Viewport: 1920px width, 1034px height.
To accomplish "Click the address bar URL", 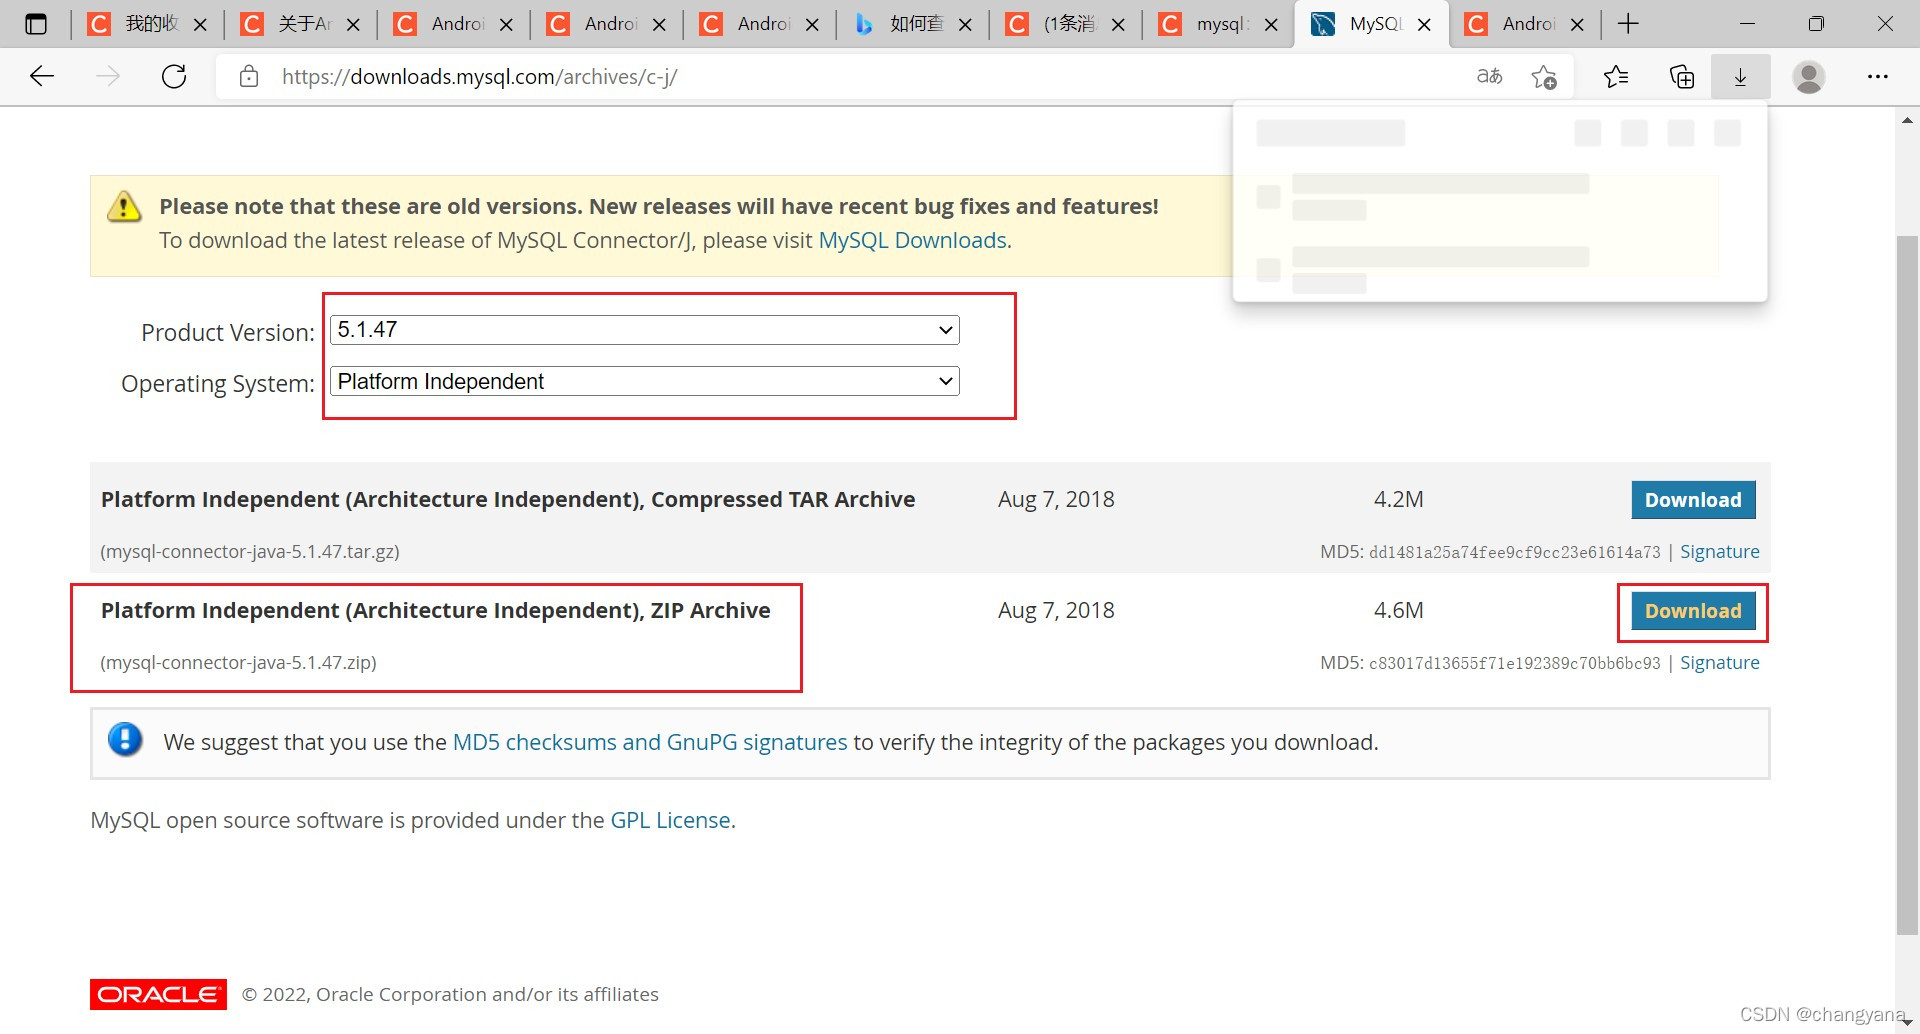I will tap(480, 77).
